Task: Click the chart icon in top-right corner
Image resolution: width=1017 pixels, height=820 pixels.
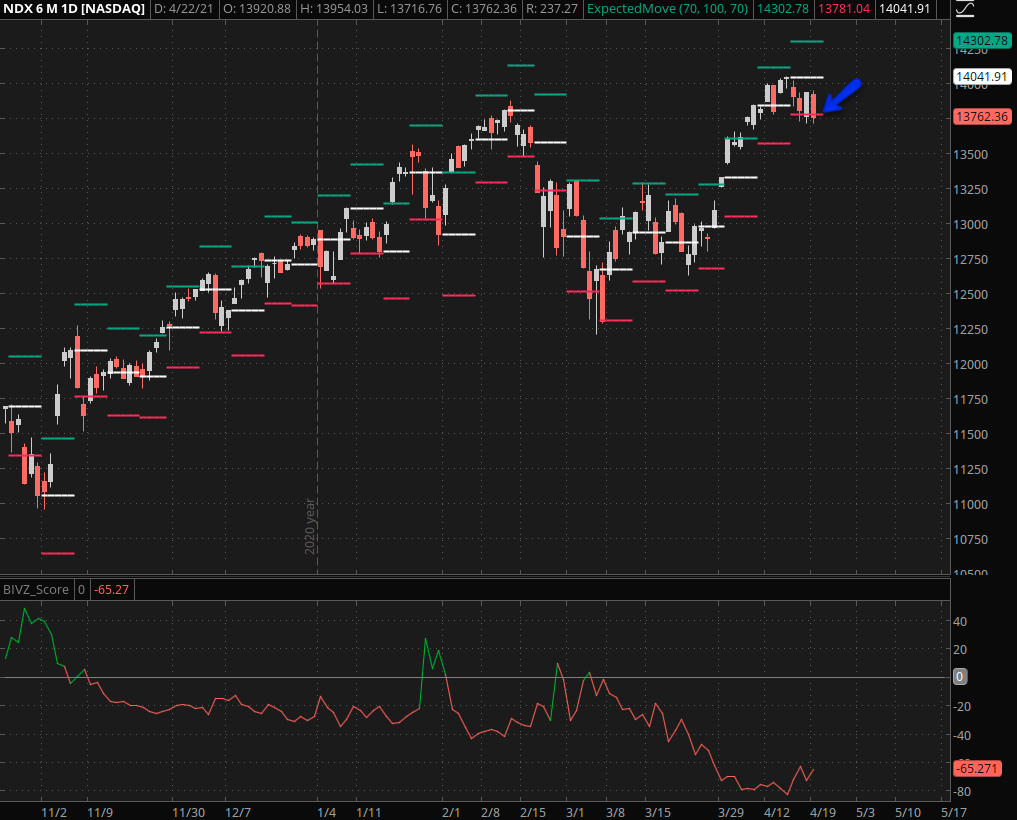Action: (x=965, y=10)
